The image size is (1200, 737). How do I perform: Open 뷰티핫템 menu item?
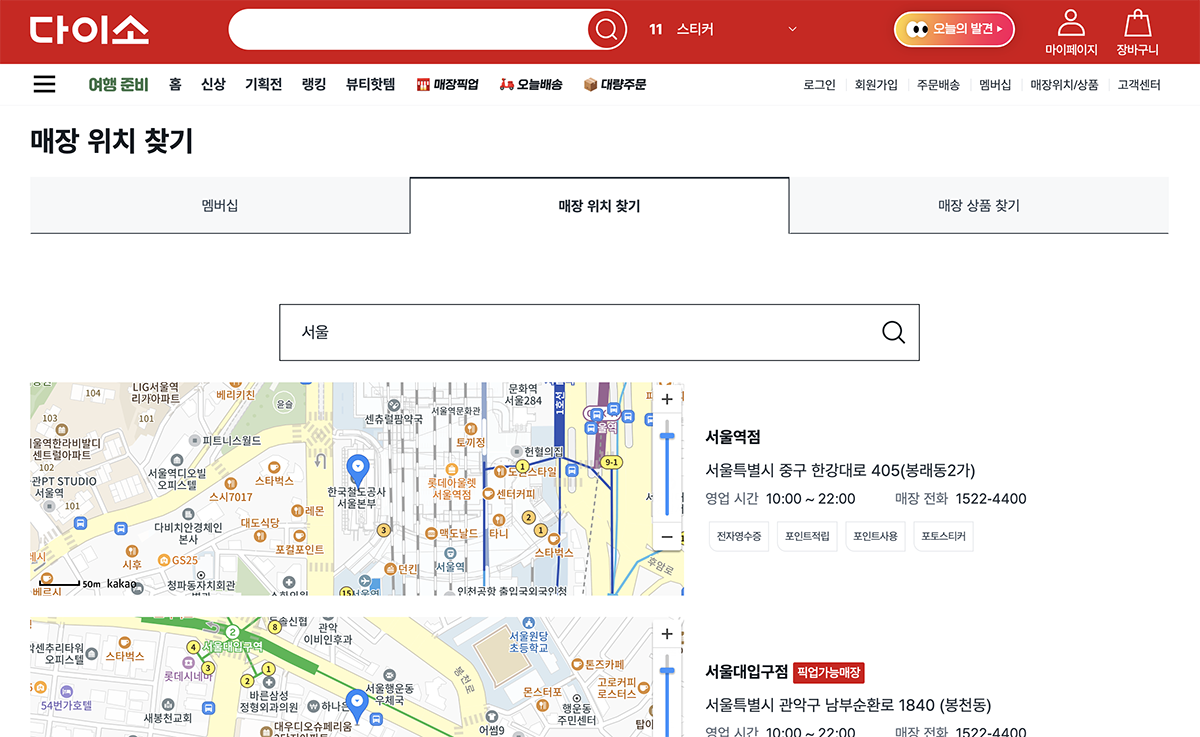pos(370,84)
